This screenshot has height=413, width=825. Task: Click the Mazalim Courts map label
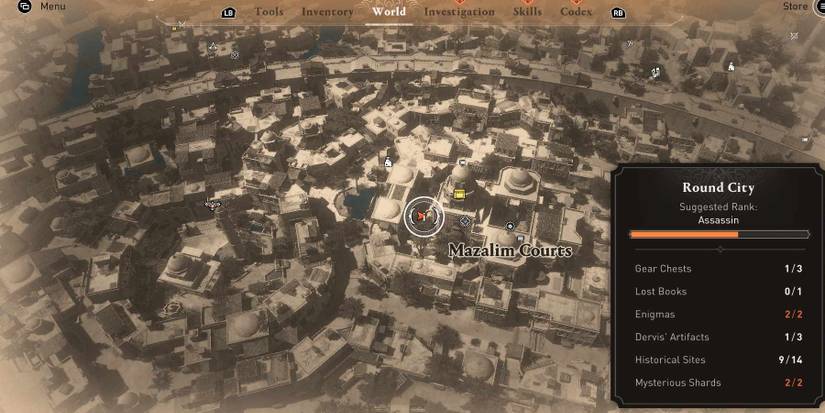pyautogui.click(x=510, y=251)
